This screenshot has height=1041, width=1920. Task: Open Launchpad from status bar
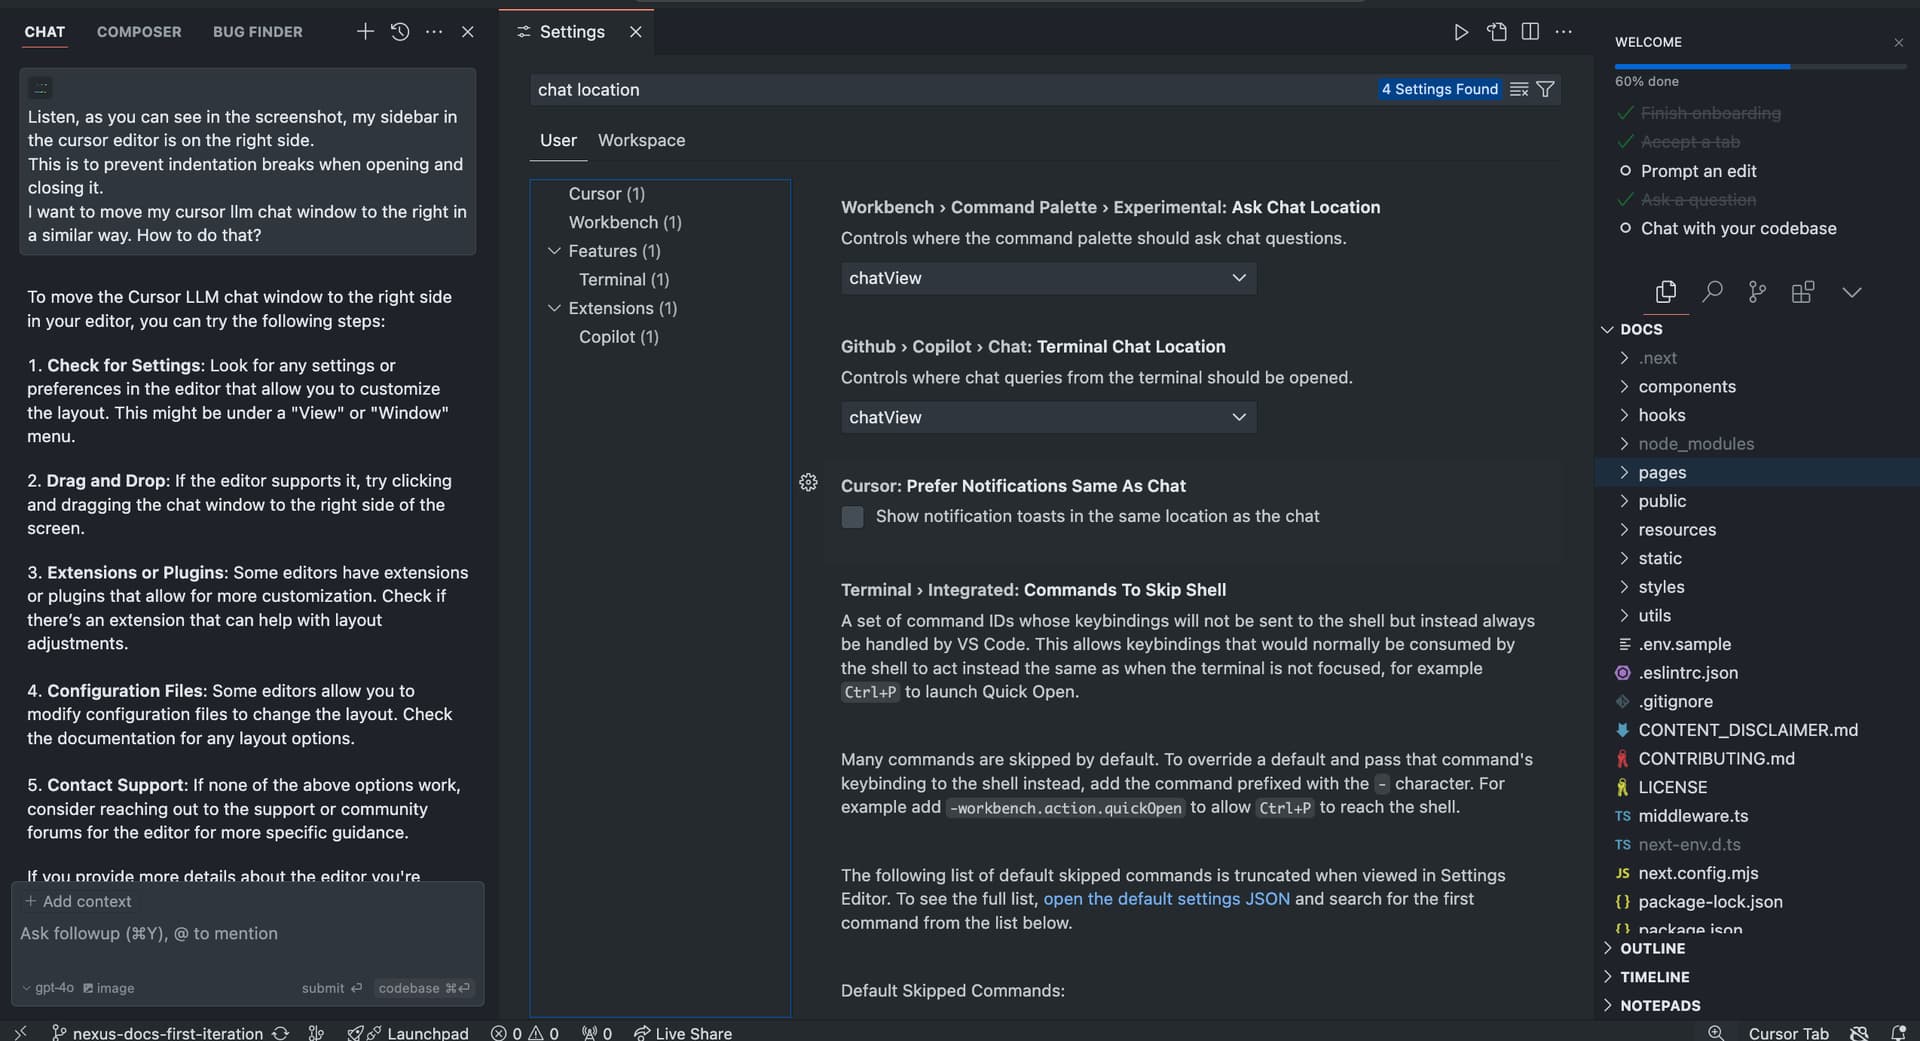coord(408,1033)
